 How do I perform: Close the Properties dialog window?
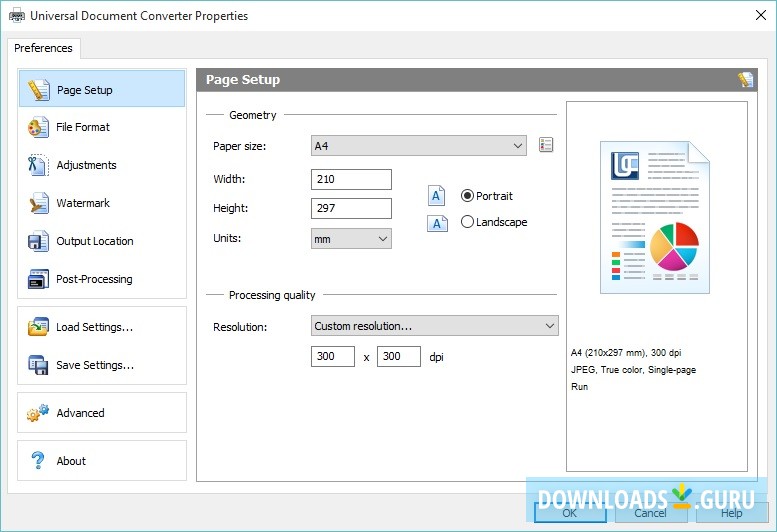(x=761, y=15)
